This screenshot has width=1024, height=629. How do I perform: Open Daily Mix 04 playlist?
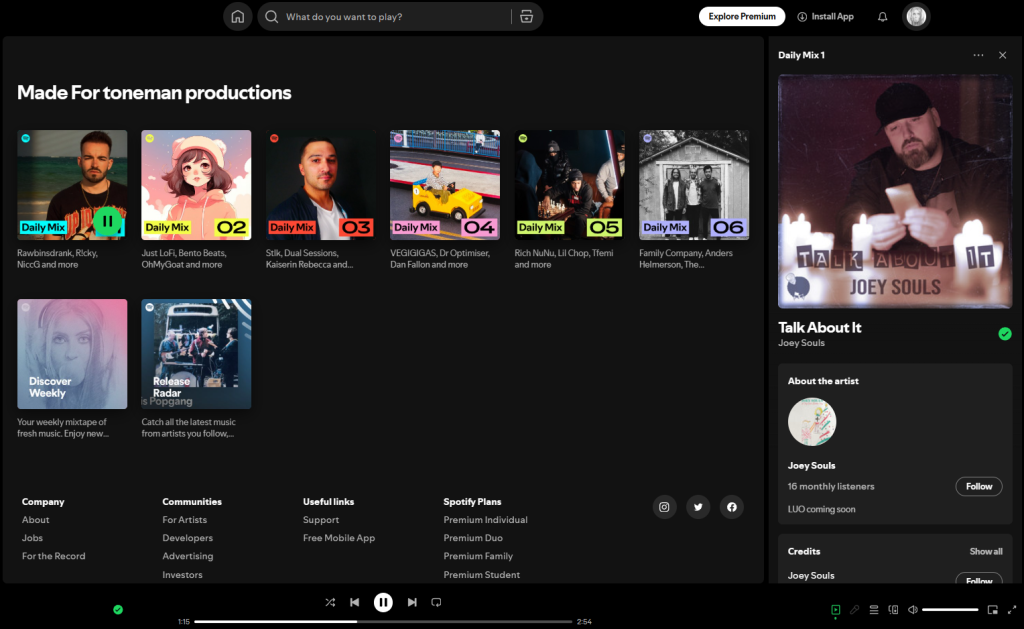pyautogui.click(x=445, y=185)
